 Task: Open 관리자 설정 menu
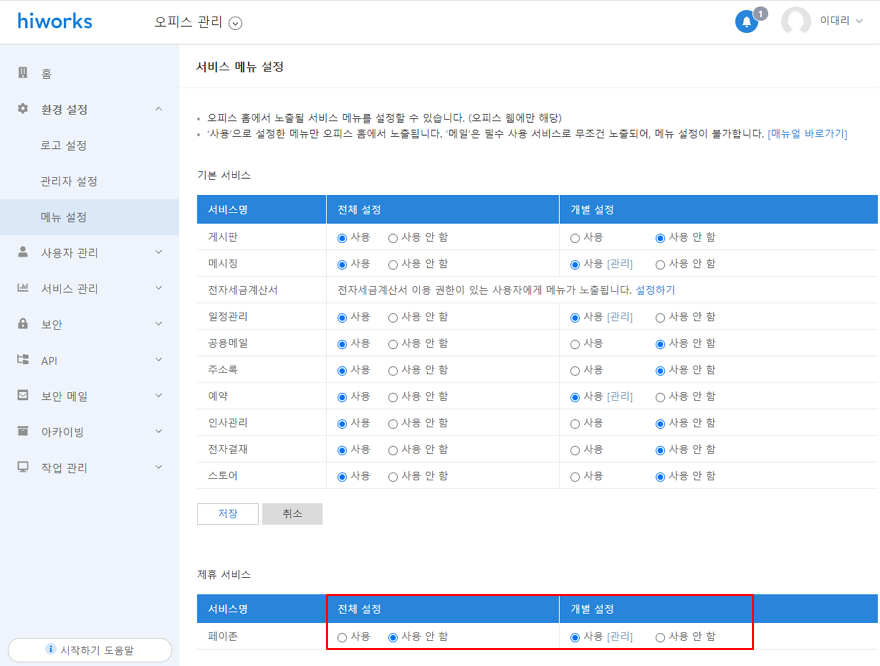[68, 181]
